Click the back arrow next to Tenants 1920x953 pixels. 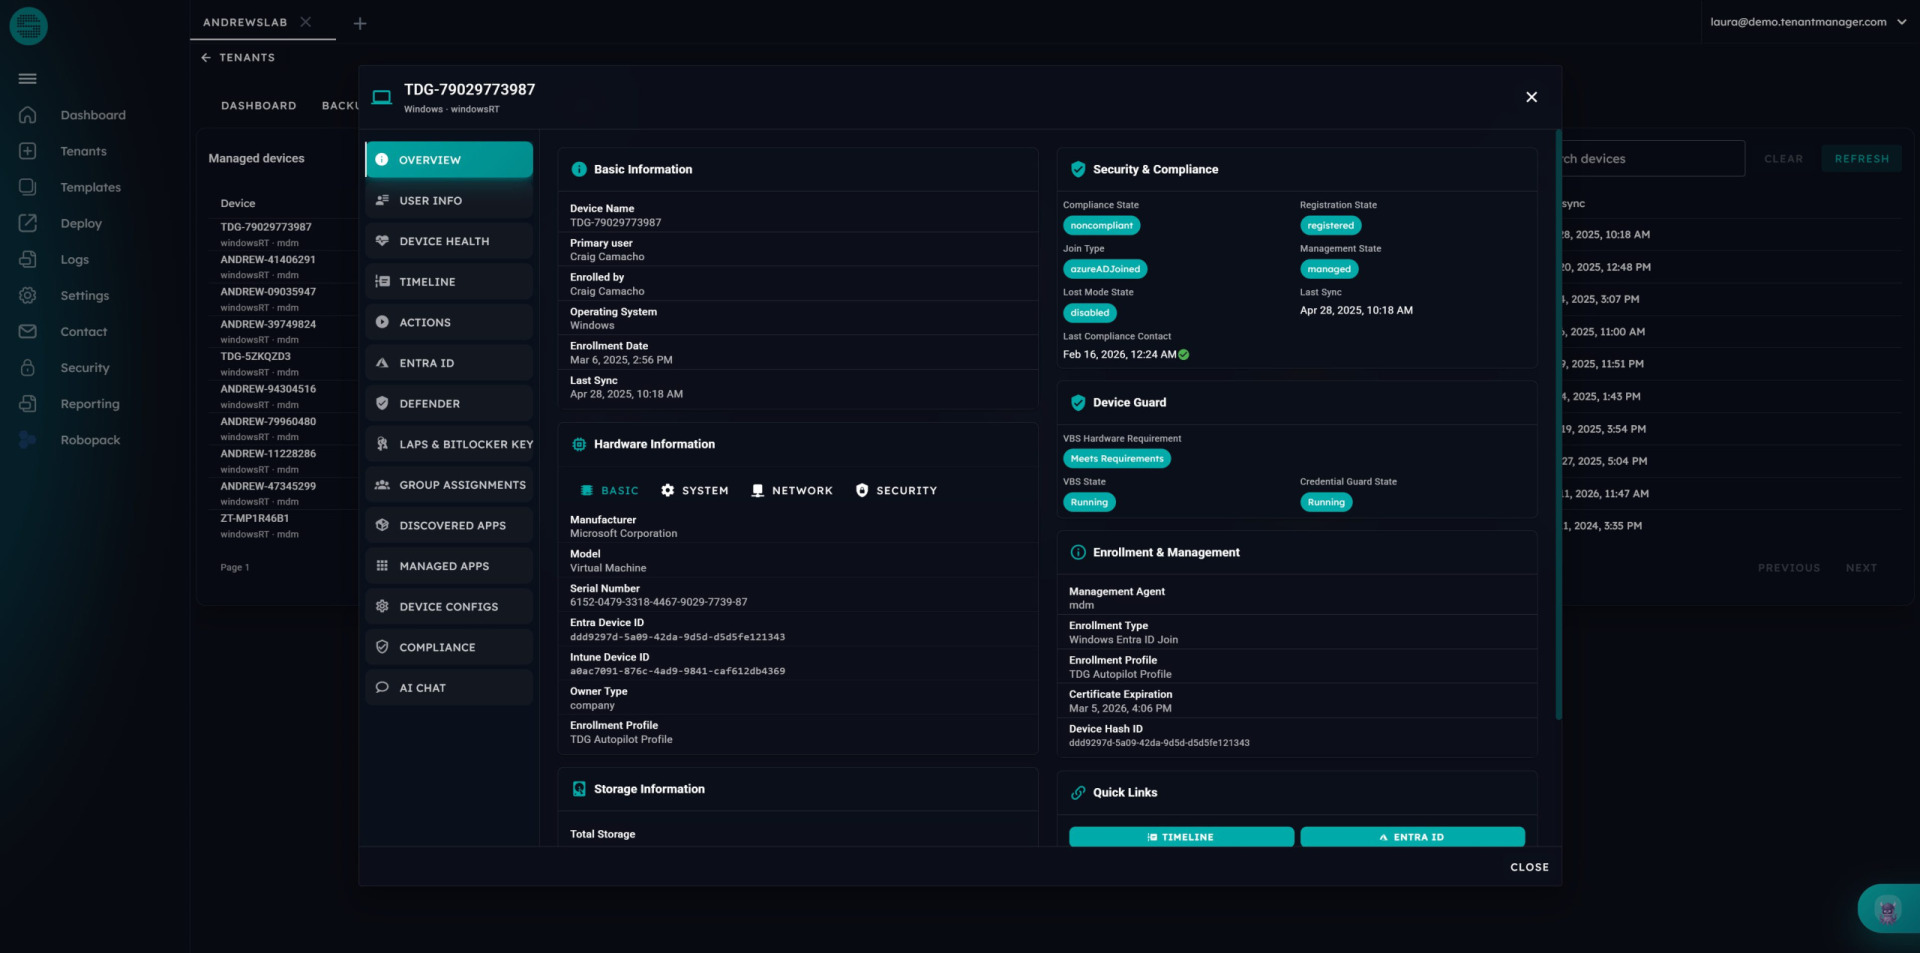pyautogui.click(x=206, y=58)
